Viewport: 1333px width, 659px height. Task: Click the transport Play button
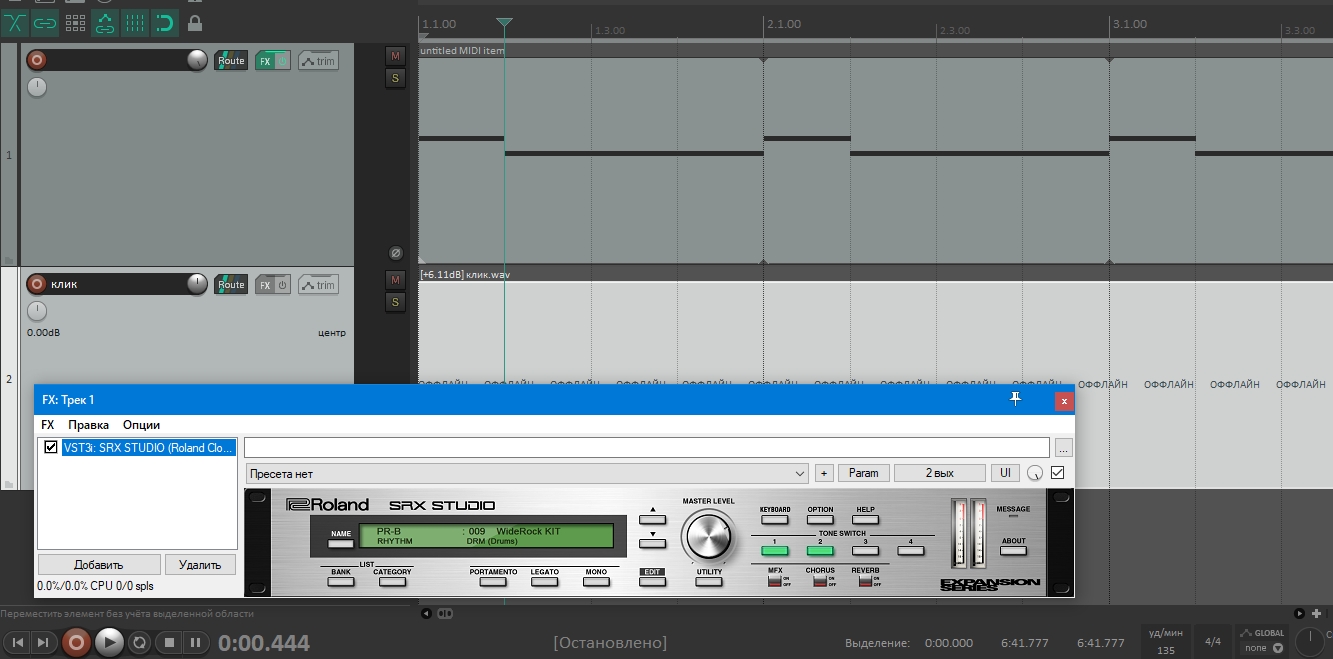pyautogui.click(x=109, y=642)
